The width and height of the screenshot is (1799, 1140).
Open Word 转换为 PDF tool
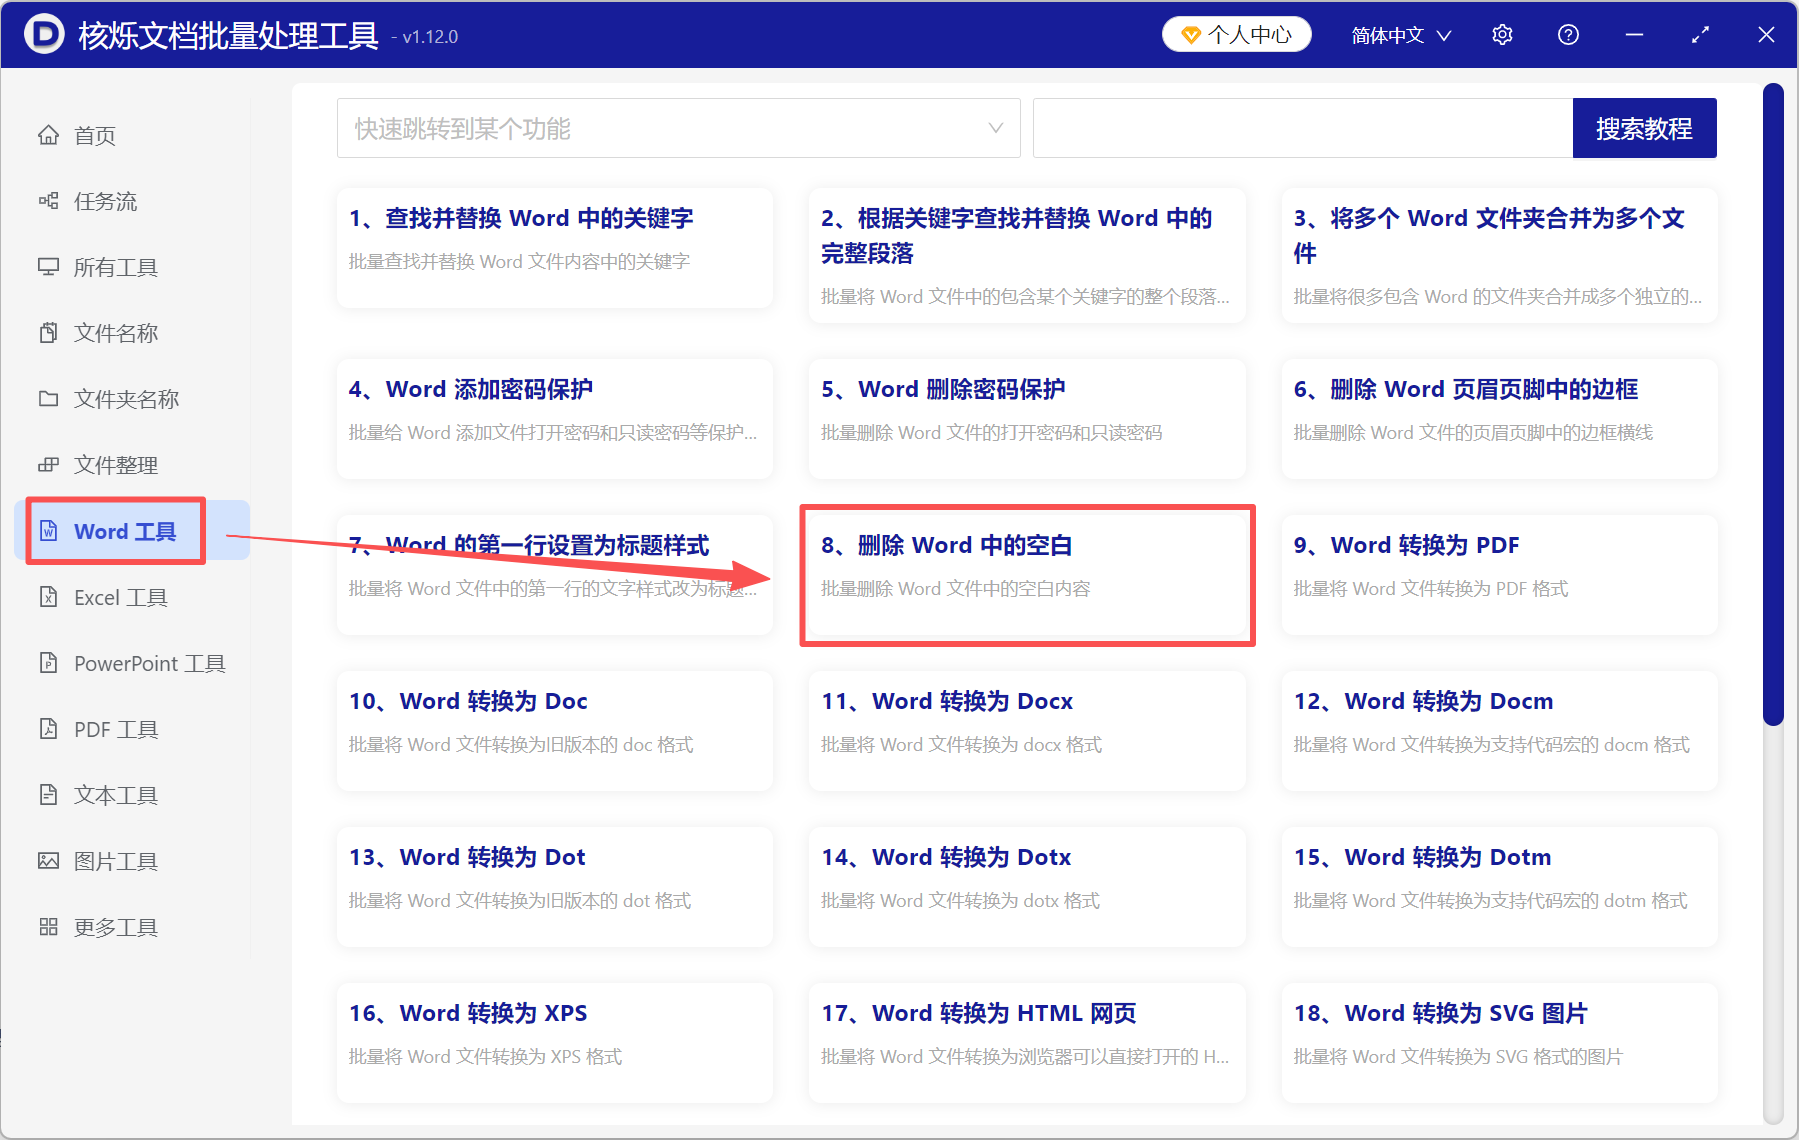pos(1497,575)
